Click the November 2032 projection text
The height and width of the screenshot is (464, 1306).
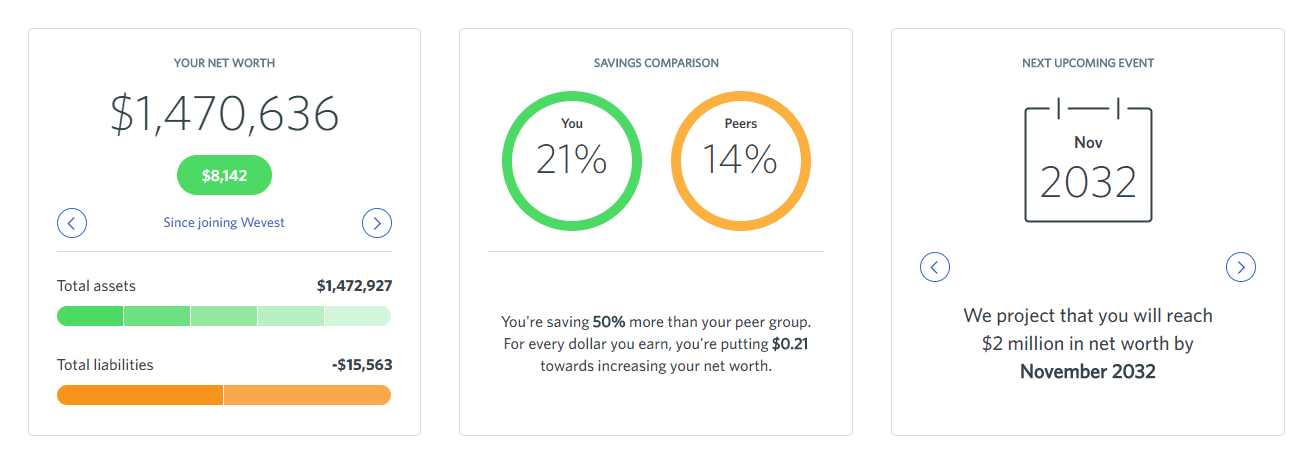pyautogui.click(x=1087, y=372)
